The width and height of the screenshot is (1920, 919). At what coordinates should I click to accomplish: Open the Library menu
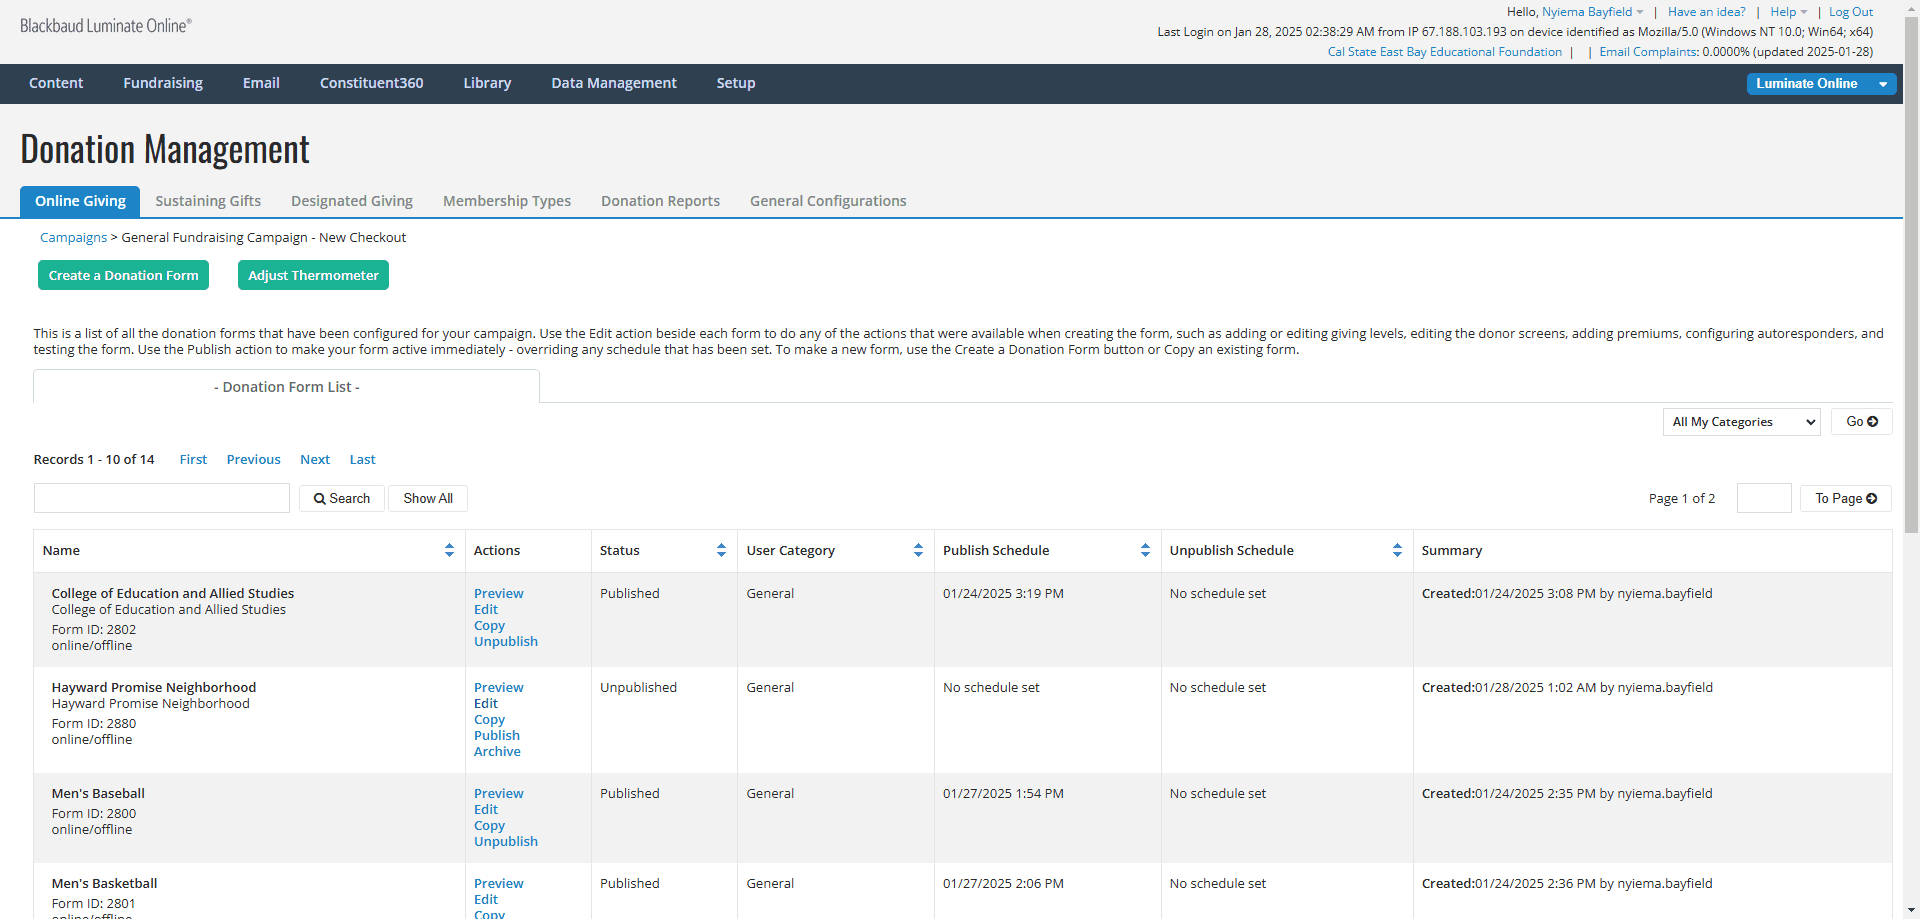pos(487,83)
